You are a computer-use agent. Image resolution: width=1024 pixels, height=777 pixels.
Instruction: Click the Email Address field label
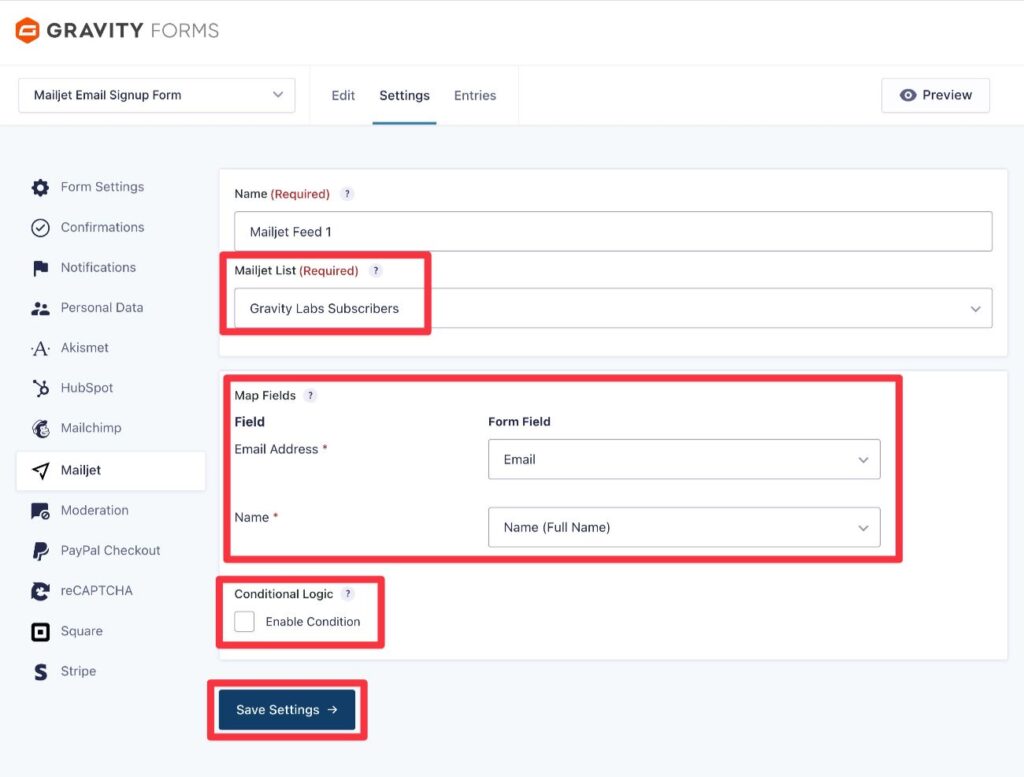click(276, 449)
